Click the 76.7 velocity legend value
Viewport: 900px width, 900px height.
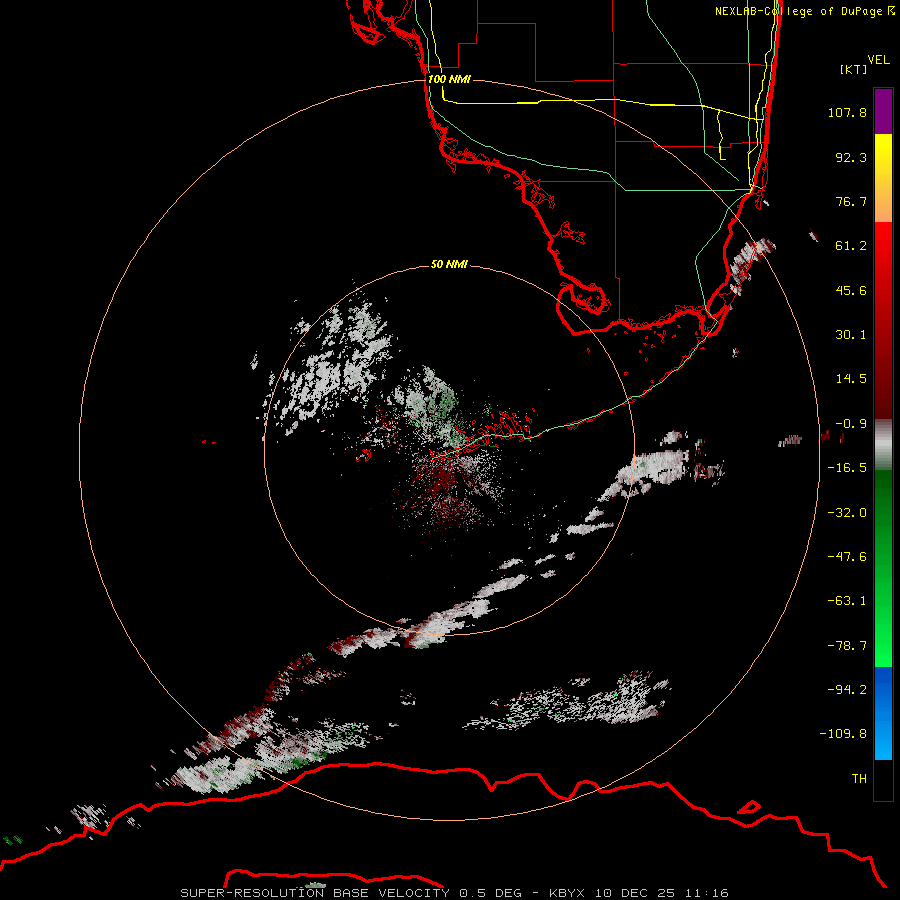[851, 201]
